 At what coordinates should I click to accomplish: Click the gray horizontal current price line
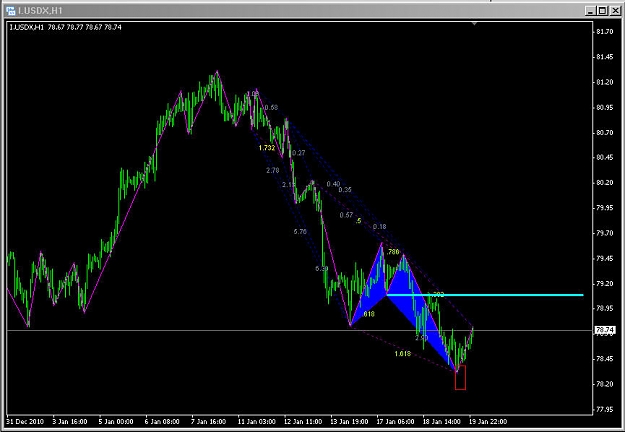pyautogui.click(x=299, y=330)
